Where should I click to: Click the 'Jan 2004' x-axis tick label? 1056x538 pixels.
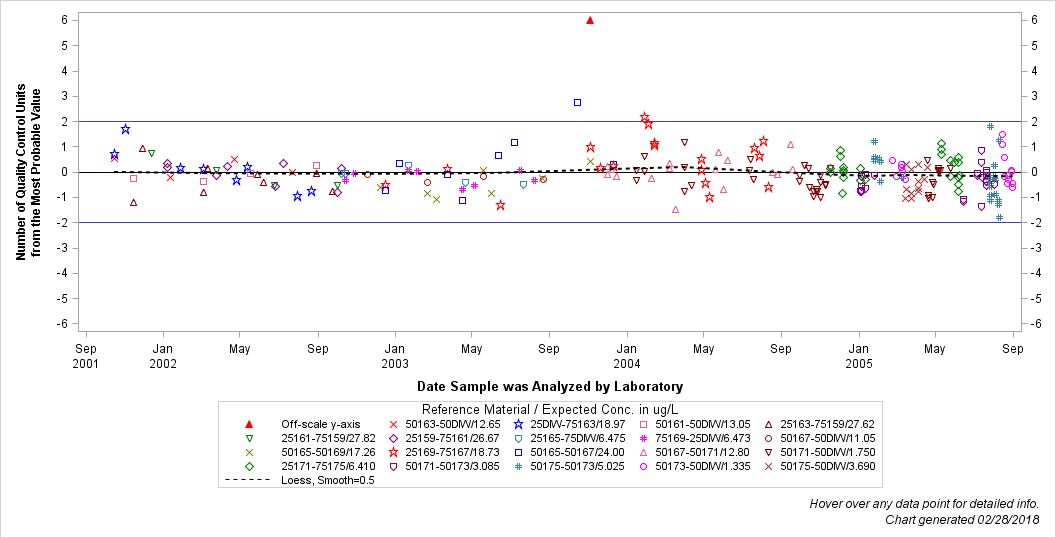(627, 355)
